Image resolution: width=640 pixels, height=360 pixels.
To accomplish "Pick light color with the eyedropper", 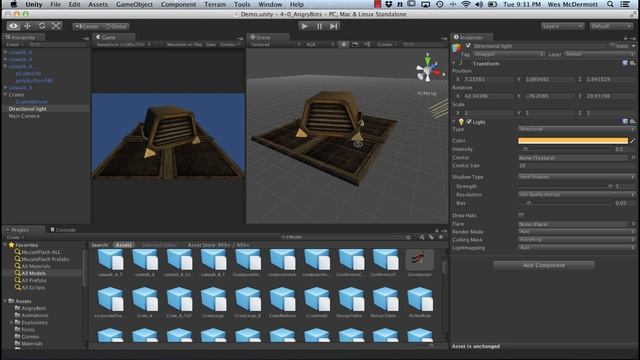I will (633, 140).
